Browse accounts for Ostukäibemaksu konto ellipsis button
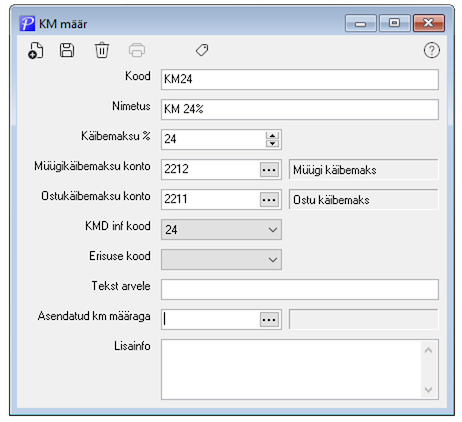The height and width of the screenshot is (422, 462). [269, 200]
